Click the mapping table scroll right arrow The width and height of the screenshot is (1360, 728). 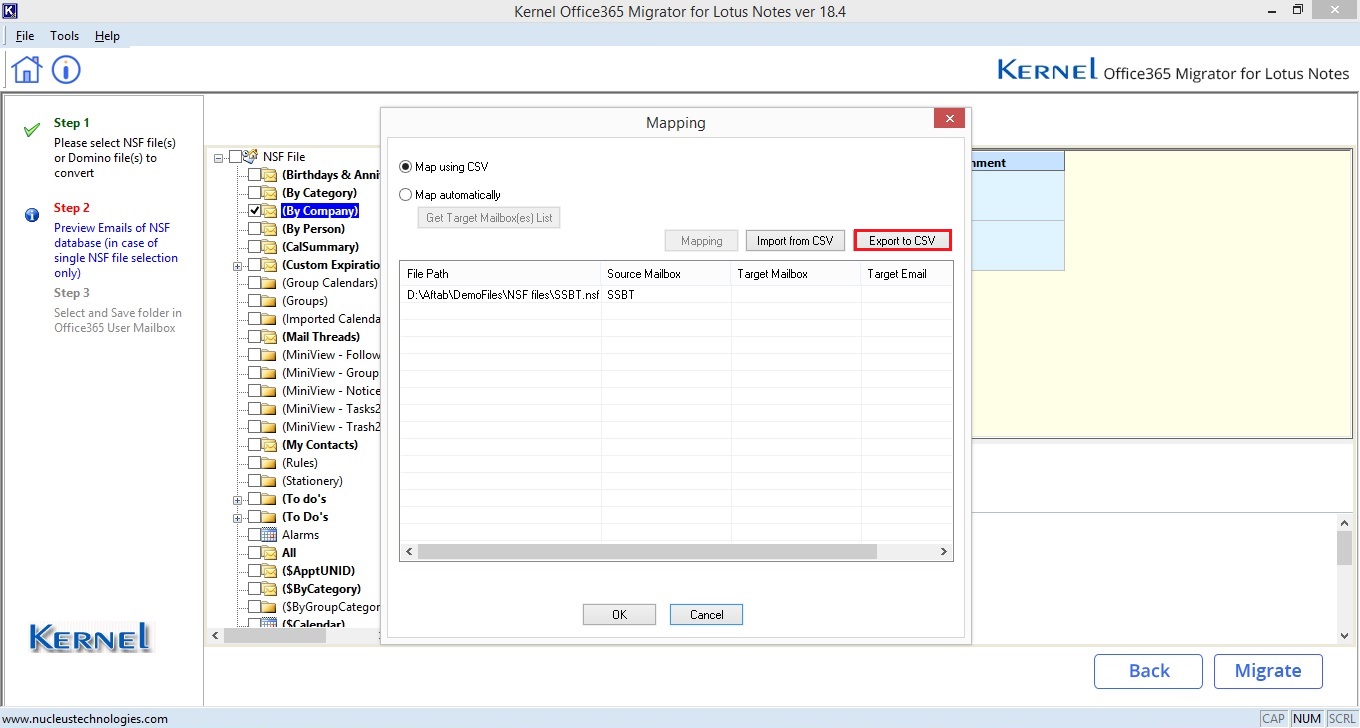[944, 552]
